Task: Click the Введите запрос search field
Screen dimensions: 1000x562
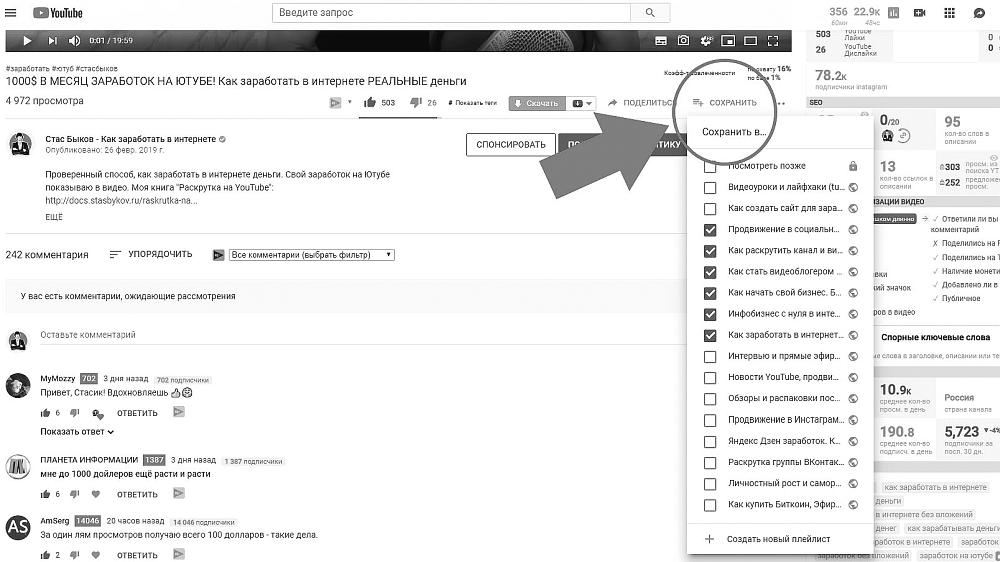Action: 451,13
